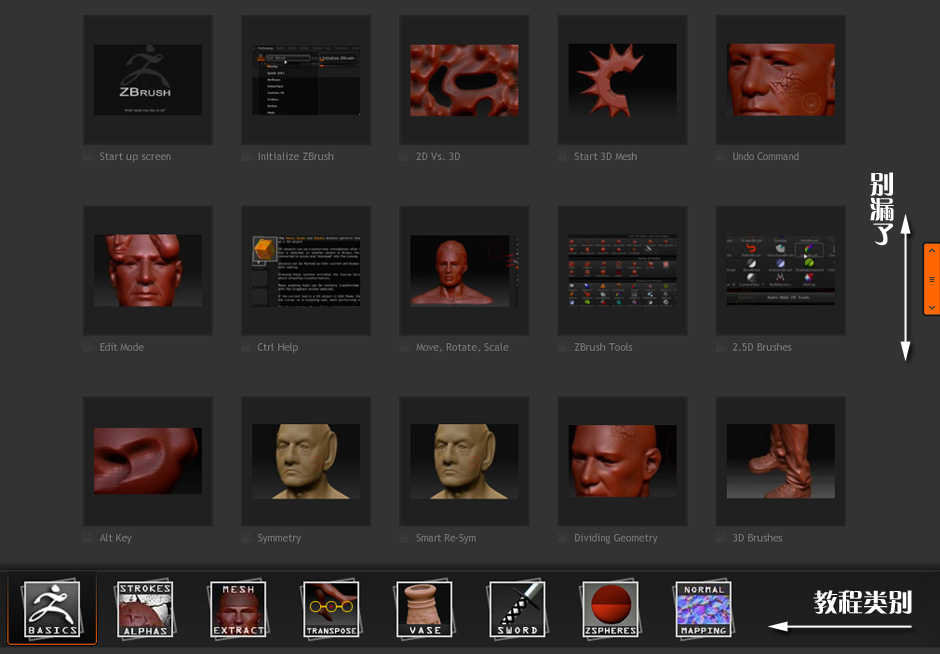Click the "Edit Mode" title link
940x654 pixels.
[x=122, y=347]
